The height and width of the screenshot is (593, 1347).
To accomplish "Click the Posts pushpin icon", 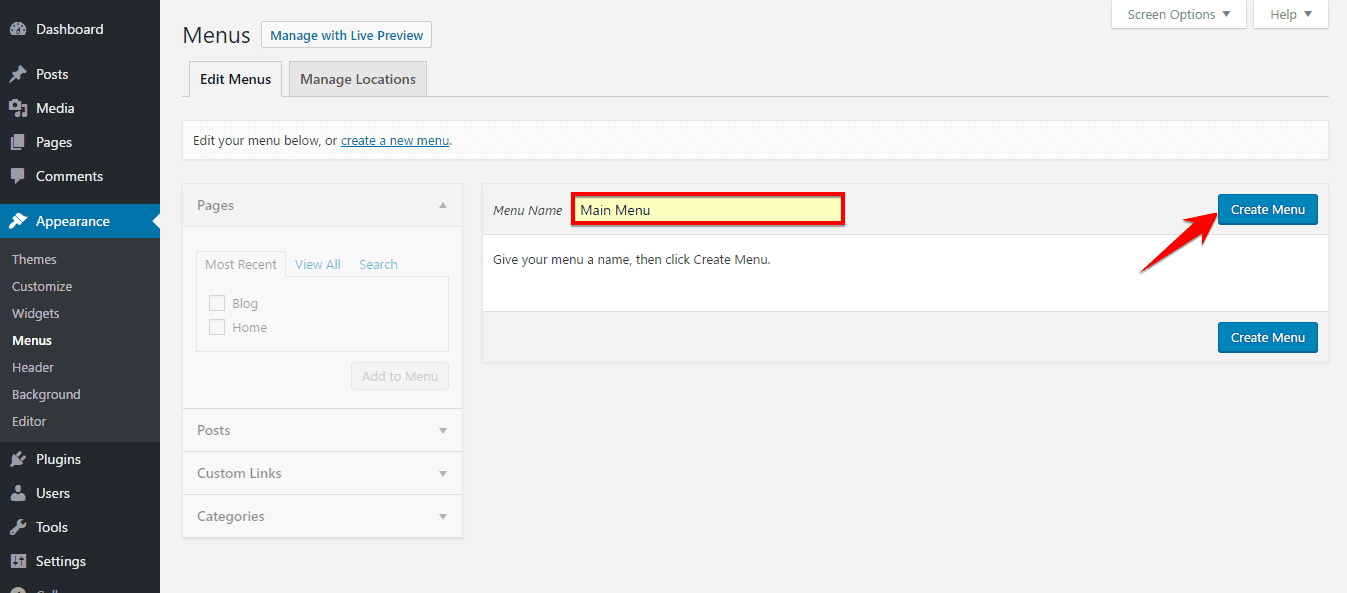I will click(x=18, y=74).
